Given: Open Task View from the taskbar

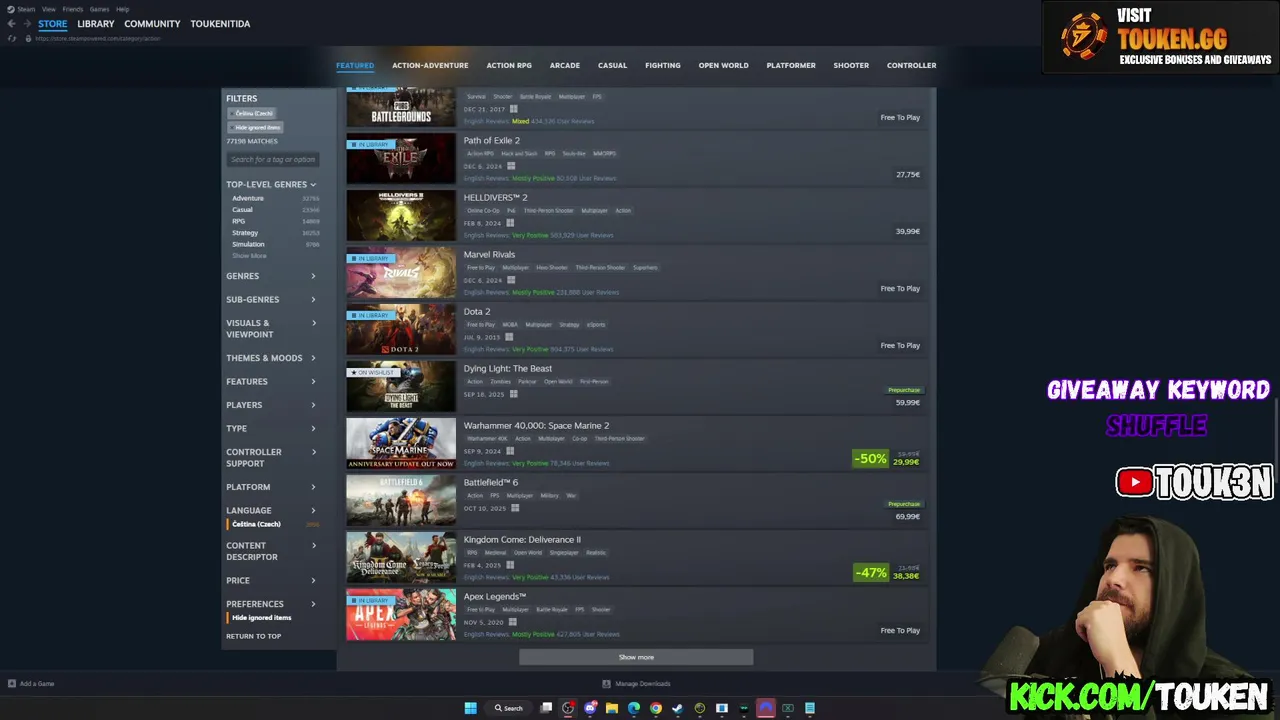Looking at the screenshot, I should [x=546, y=708].
